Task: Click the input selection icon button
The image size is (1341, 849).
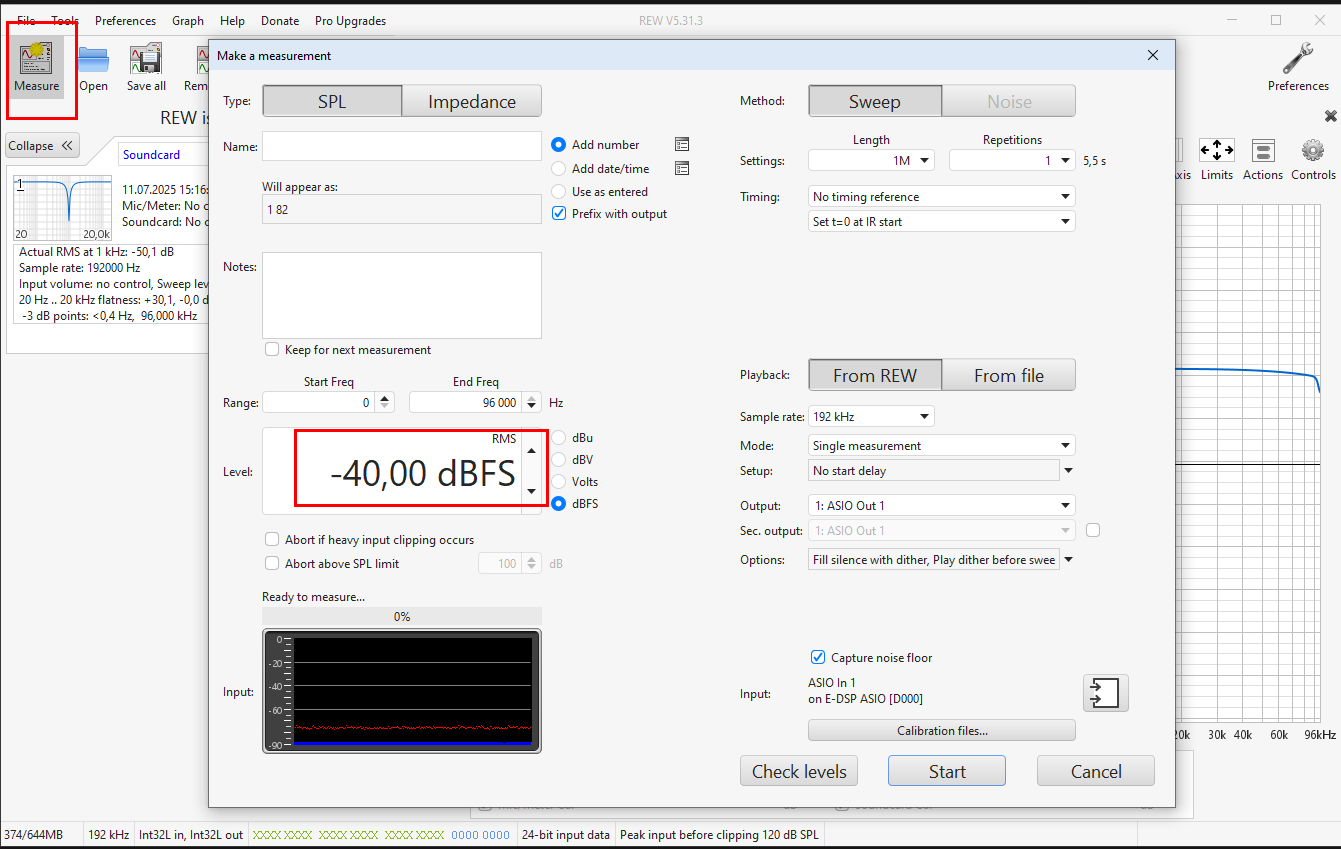Action: 1106,693
